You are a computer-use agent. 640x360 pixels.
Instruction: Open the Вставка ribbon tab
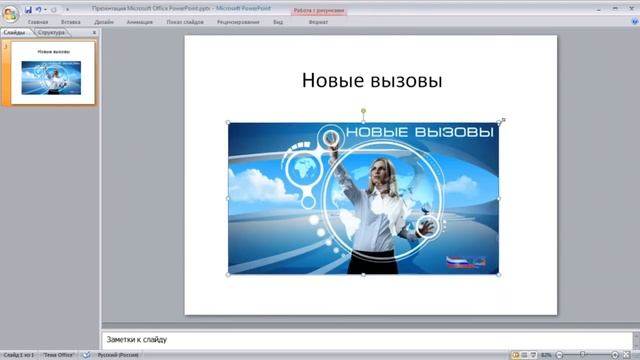tap(71, 22)
